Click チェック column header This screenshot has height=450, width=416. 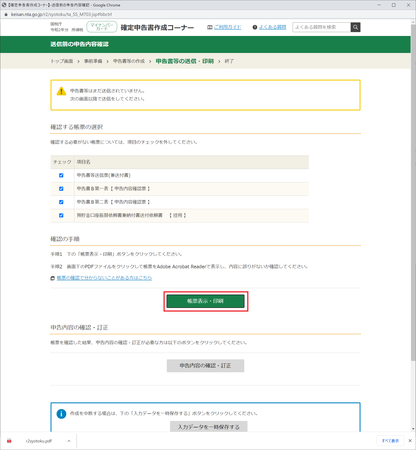(62, 162)
